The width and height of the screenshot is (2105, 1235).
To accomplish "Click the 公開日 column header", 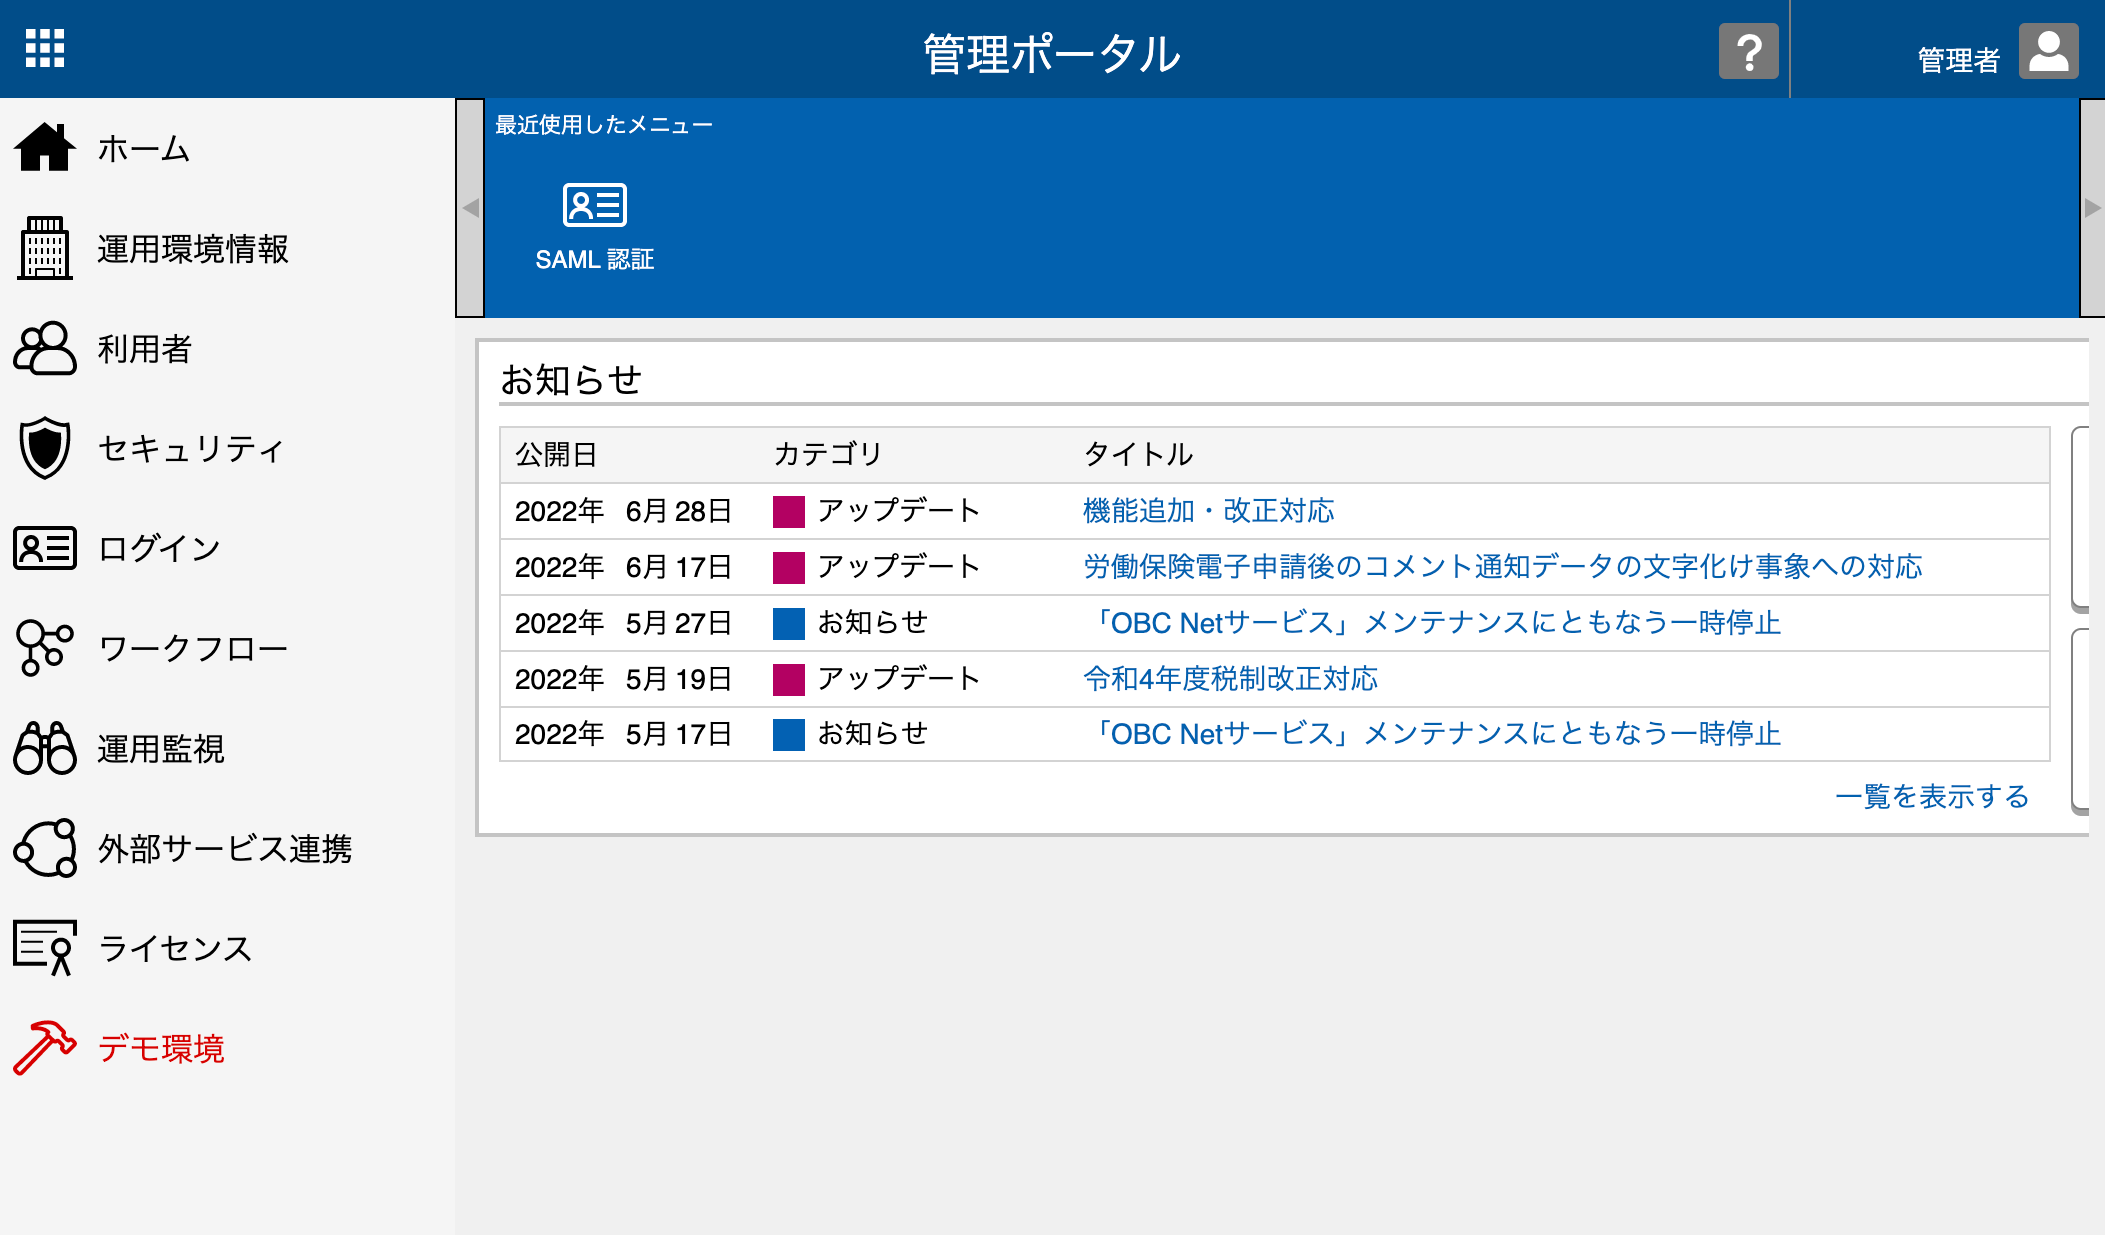I will click(556, 455).
